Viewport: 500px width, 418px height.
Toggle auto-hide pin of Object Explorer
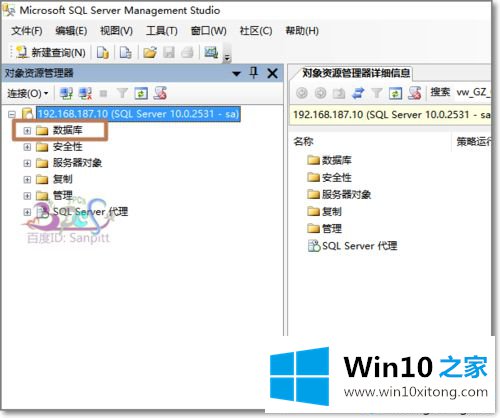254,73
